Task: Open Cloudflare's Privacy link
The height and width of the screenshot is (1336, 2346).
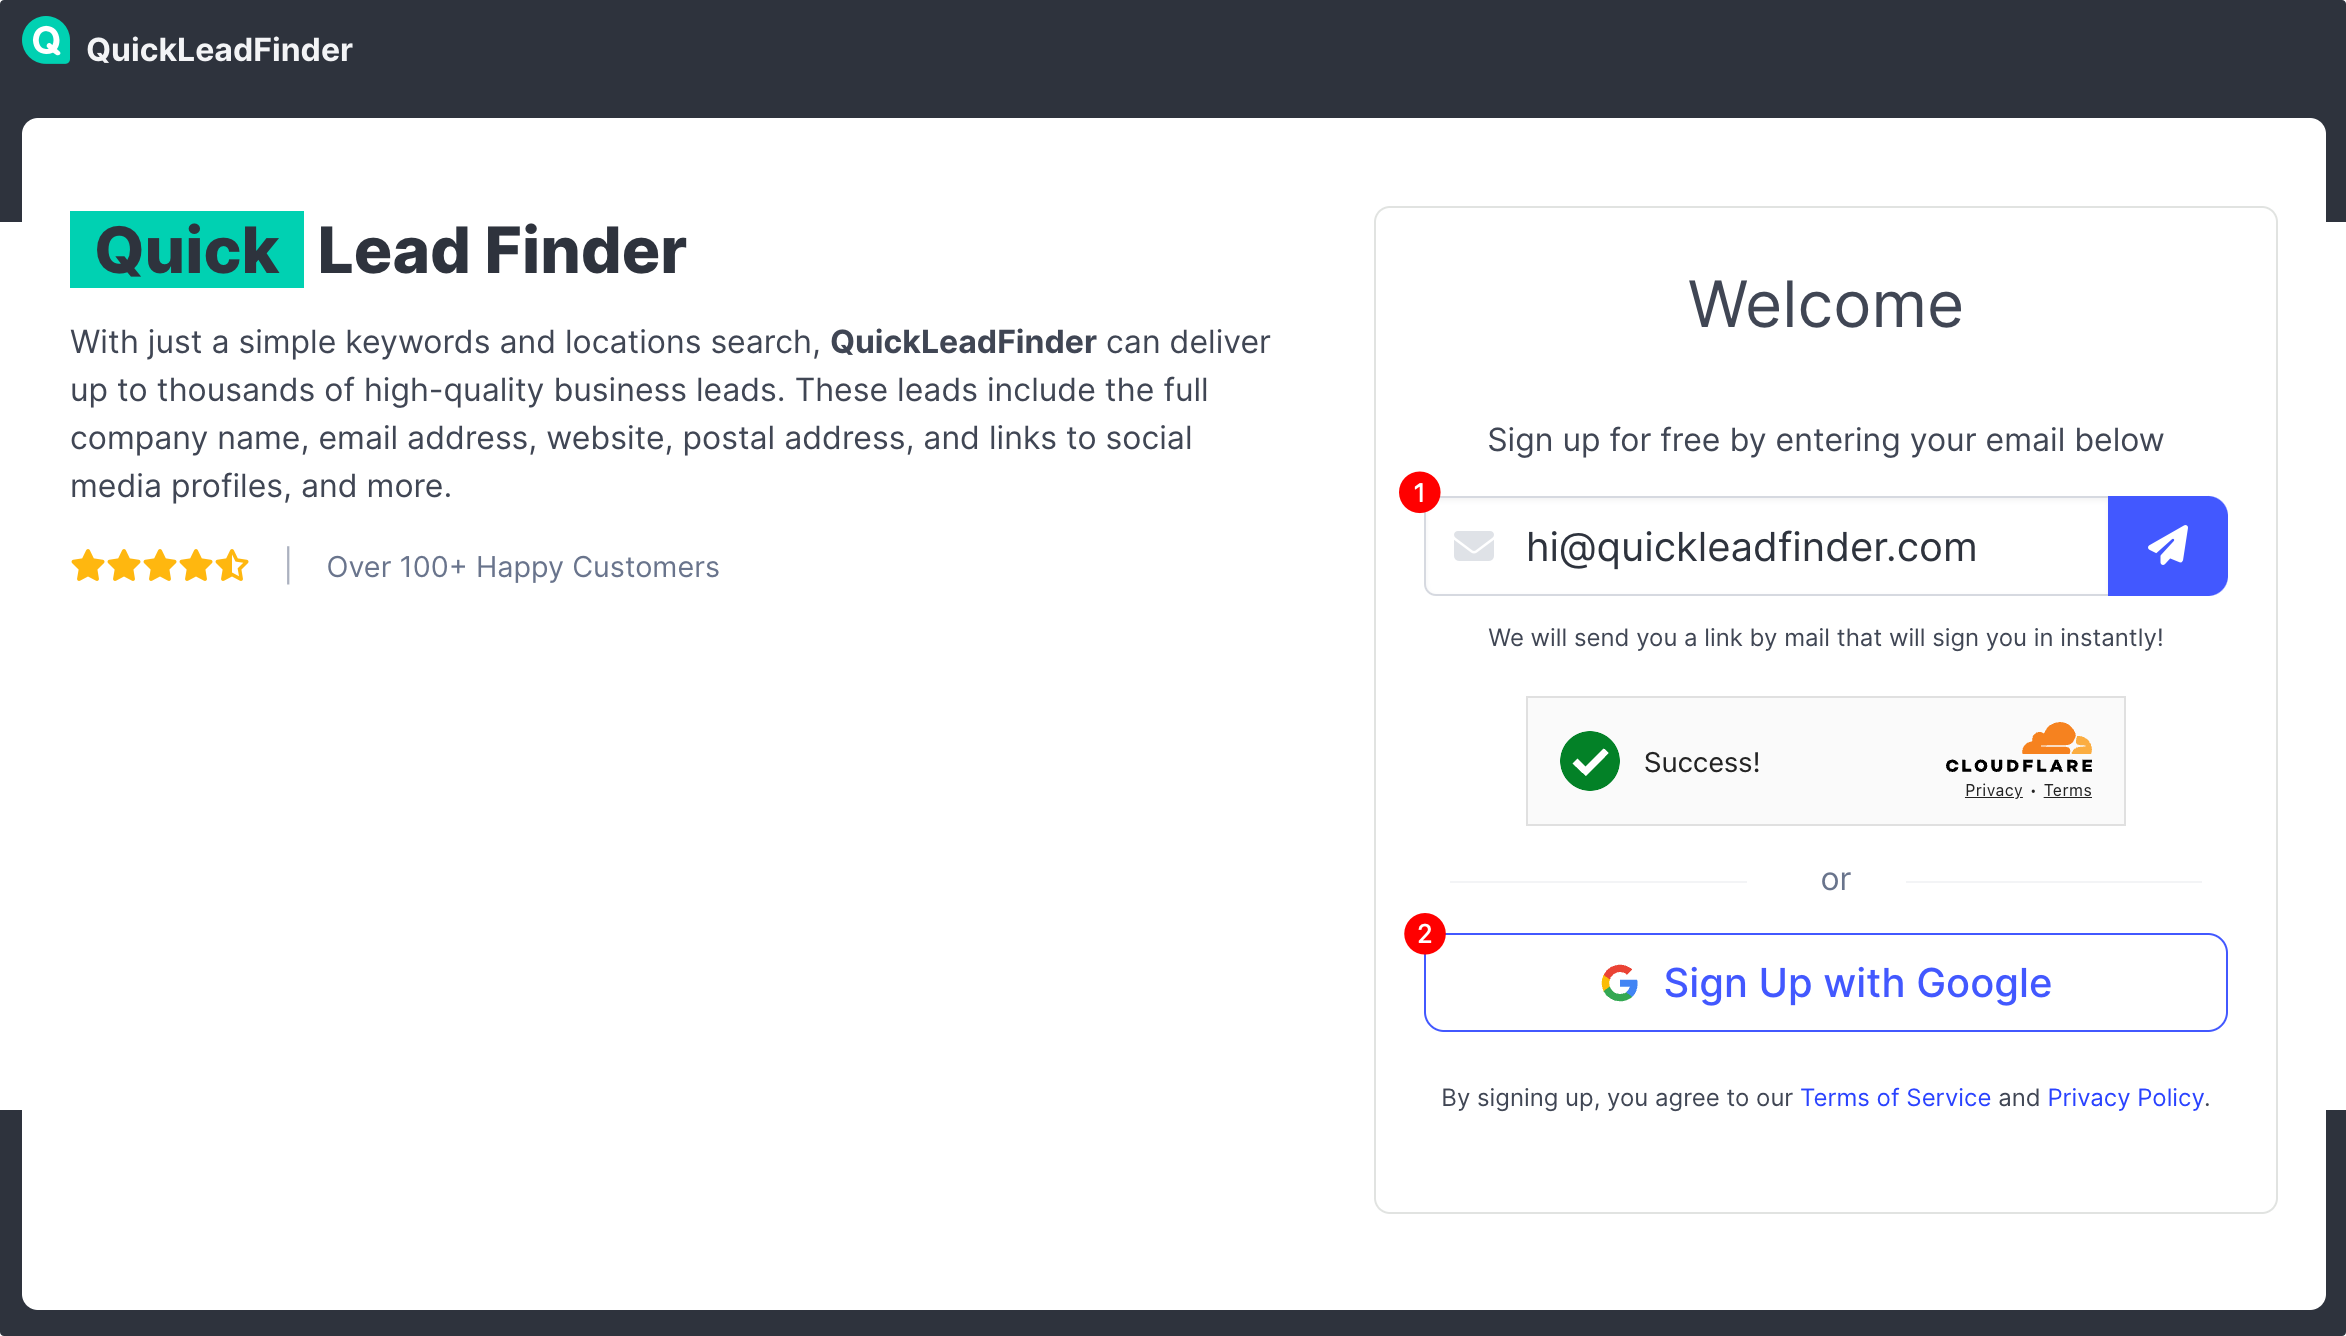Action: pyautogui.click(x=1993, y=791)
